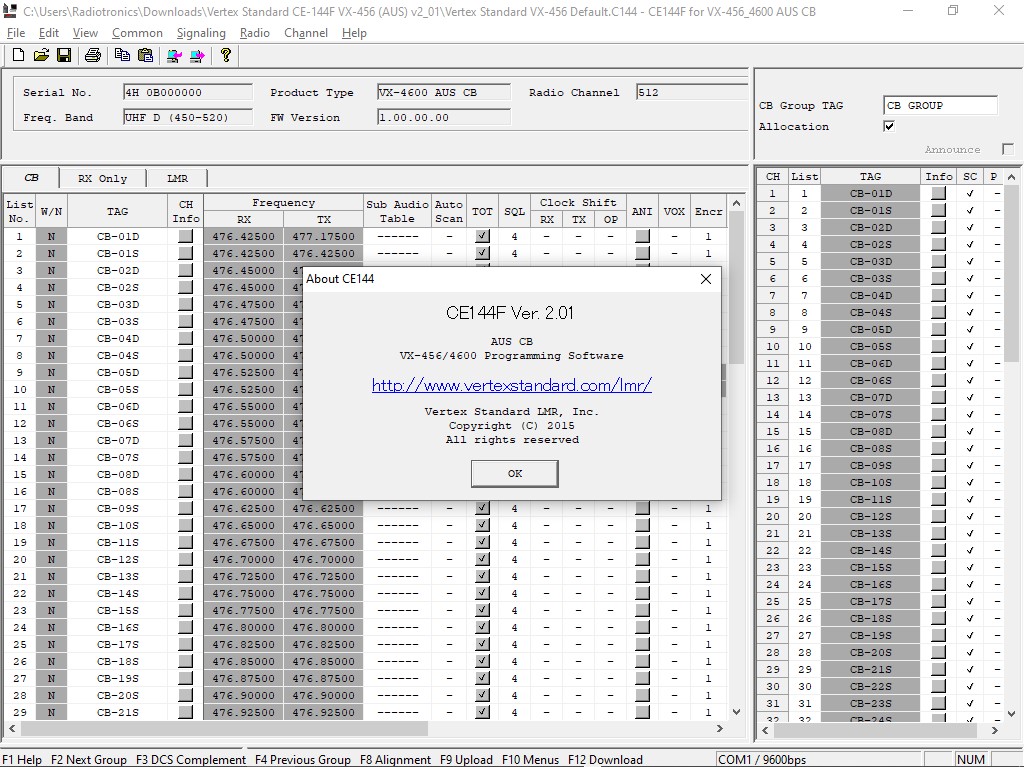Select the CB tab
Image resolution: width=1024 pixels, height=767 pixels.
(x=31, y=178)
